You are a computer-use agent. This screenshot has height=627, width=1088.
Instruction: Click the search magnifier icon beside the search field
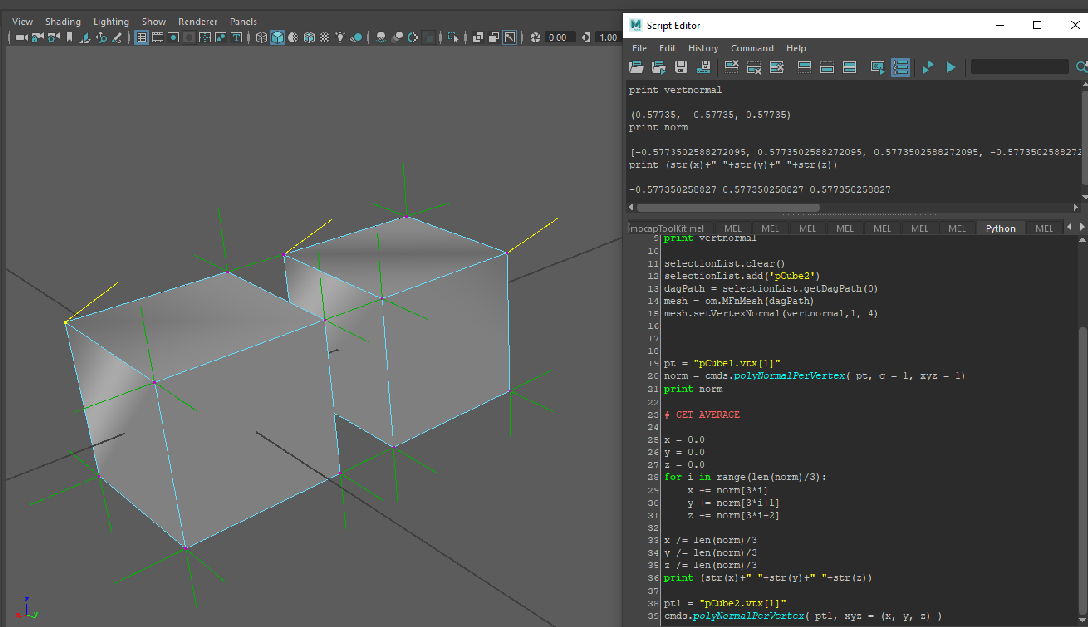coord(1081,67)
